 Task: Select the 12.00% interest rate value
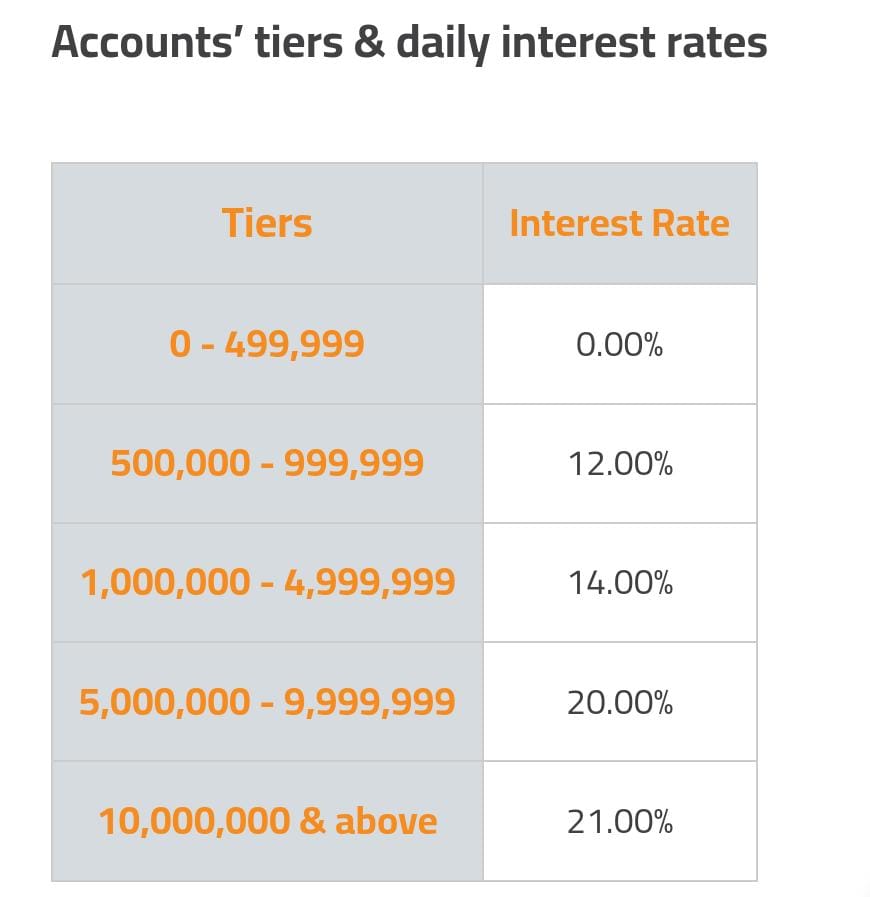[620, 464]
